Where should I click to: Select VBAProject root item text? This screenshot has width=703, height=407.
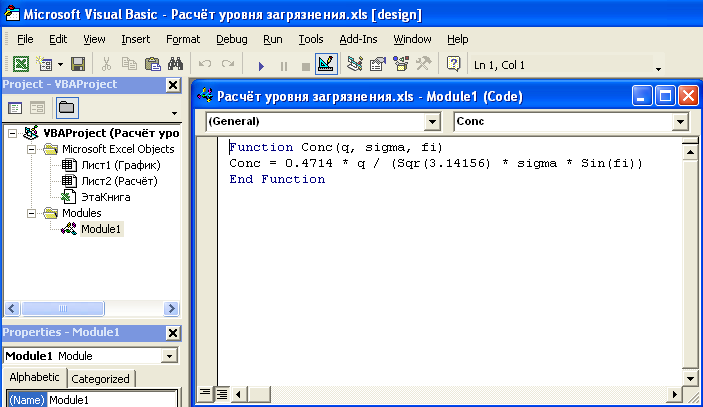(x=111, y=133)
